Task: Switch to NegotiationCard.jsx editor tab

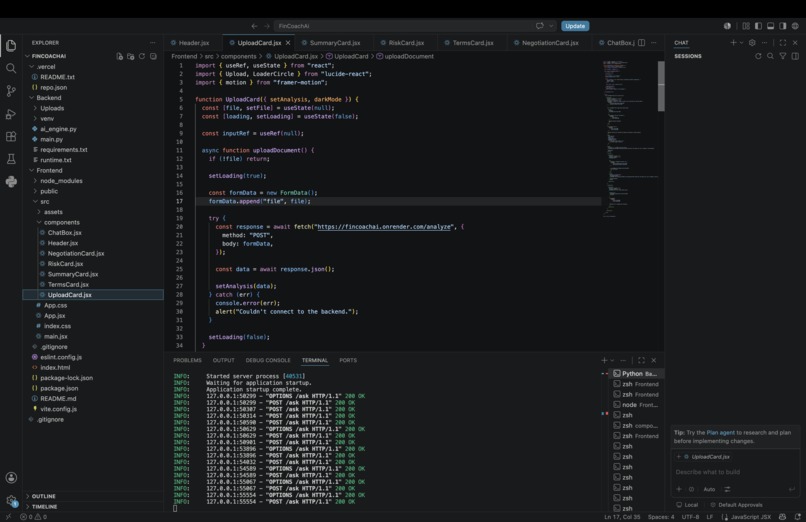Action: tap(549, 43)
